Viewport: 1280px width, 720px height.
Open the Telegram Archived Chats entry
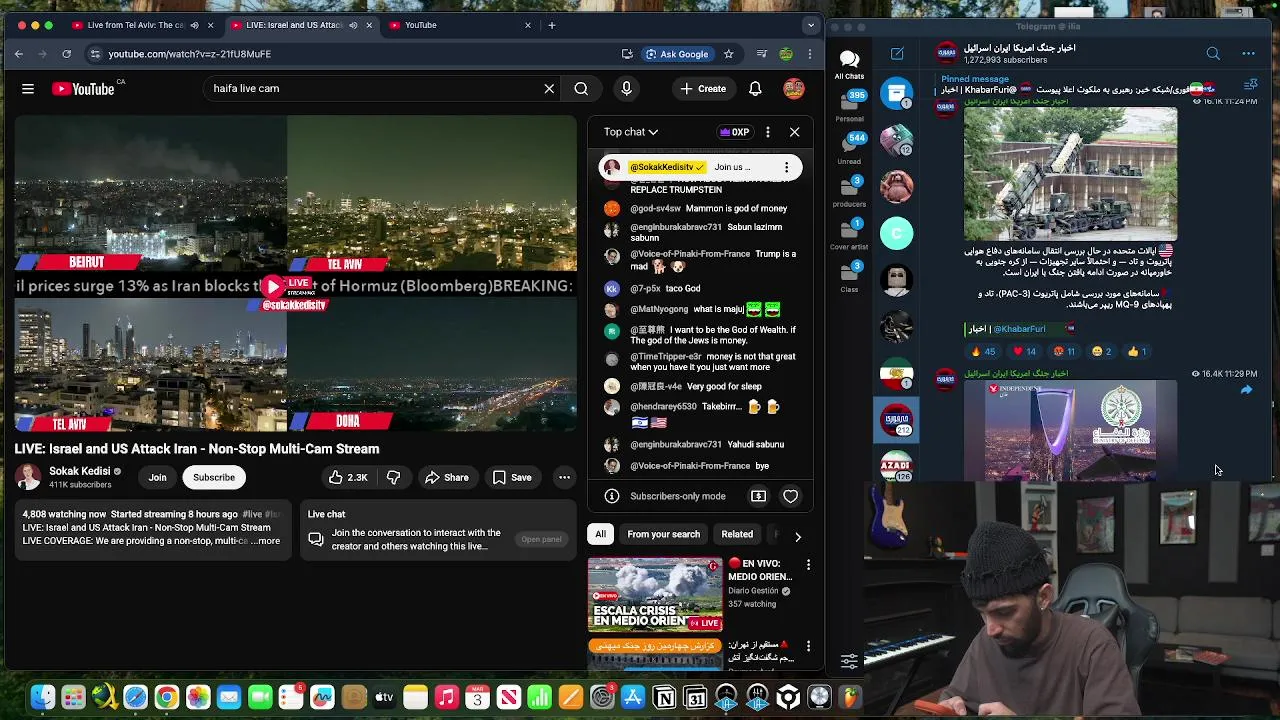(896, 92)
